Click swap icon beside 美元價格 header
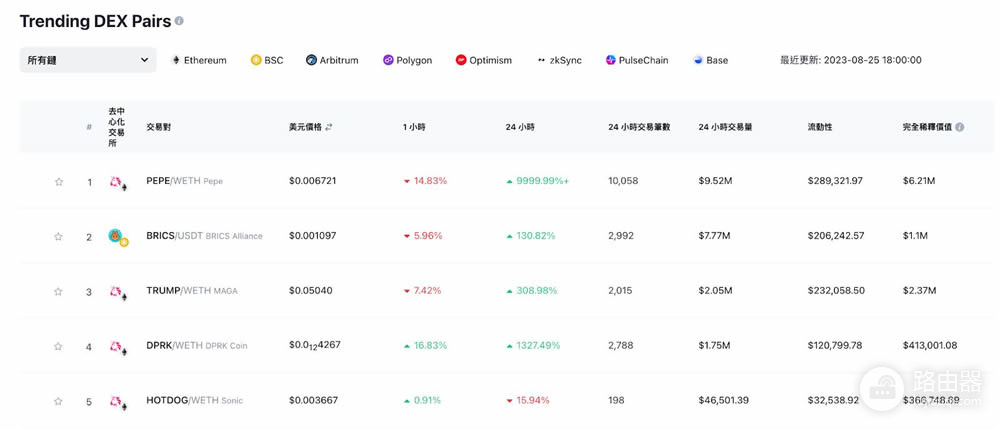Image resolution: width=1000 pixels, height=429 pixels. click(328, 127)
